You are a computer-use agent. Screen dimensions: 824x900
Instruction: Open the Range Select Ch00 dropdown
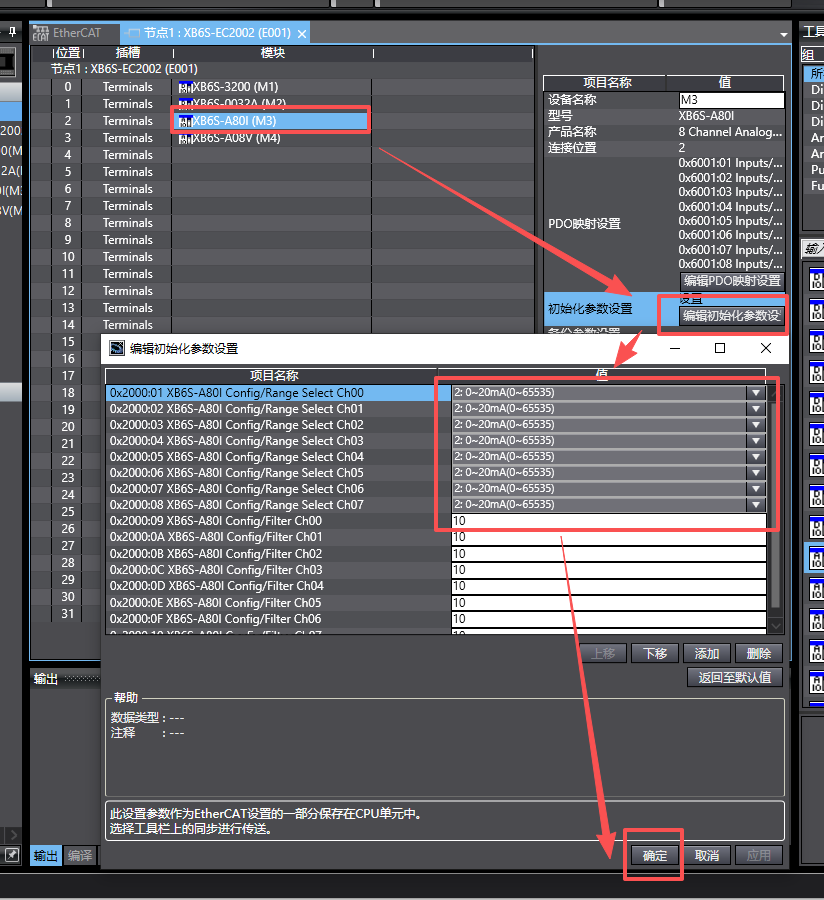[756, 393]
